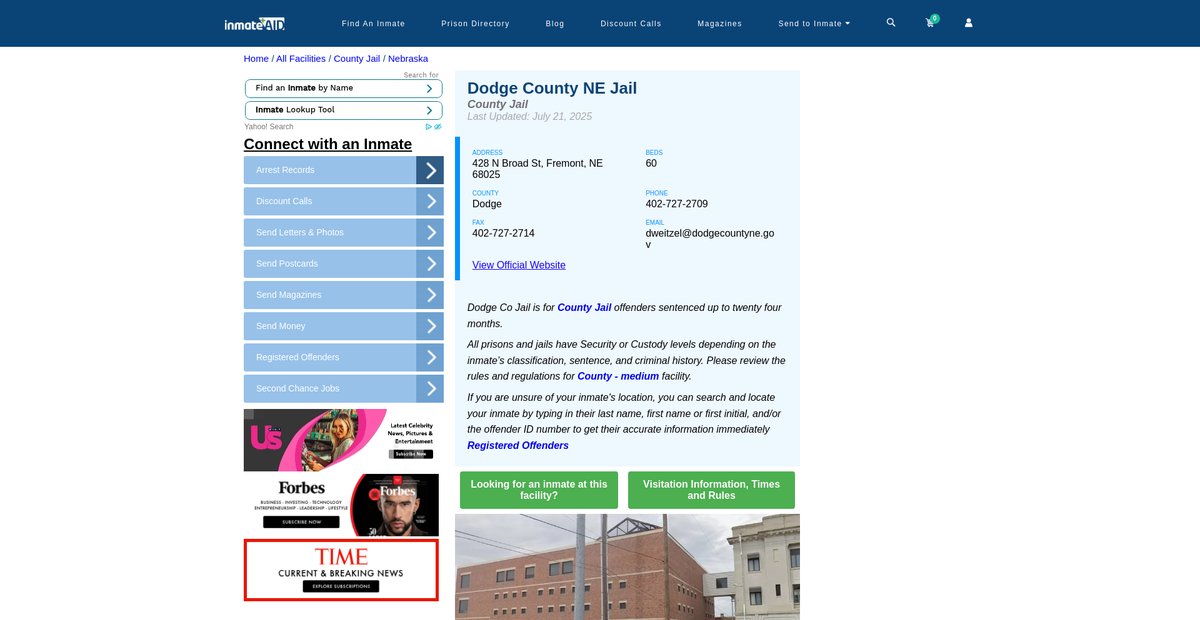Click the address 428 N Broad St, Fremont
1200x620 pixels.
(538, 169)
